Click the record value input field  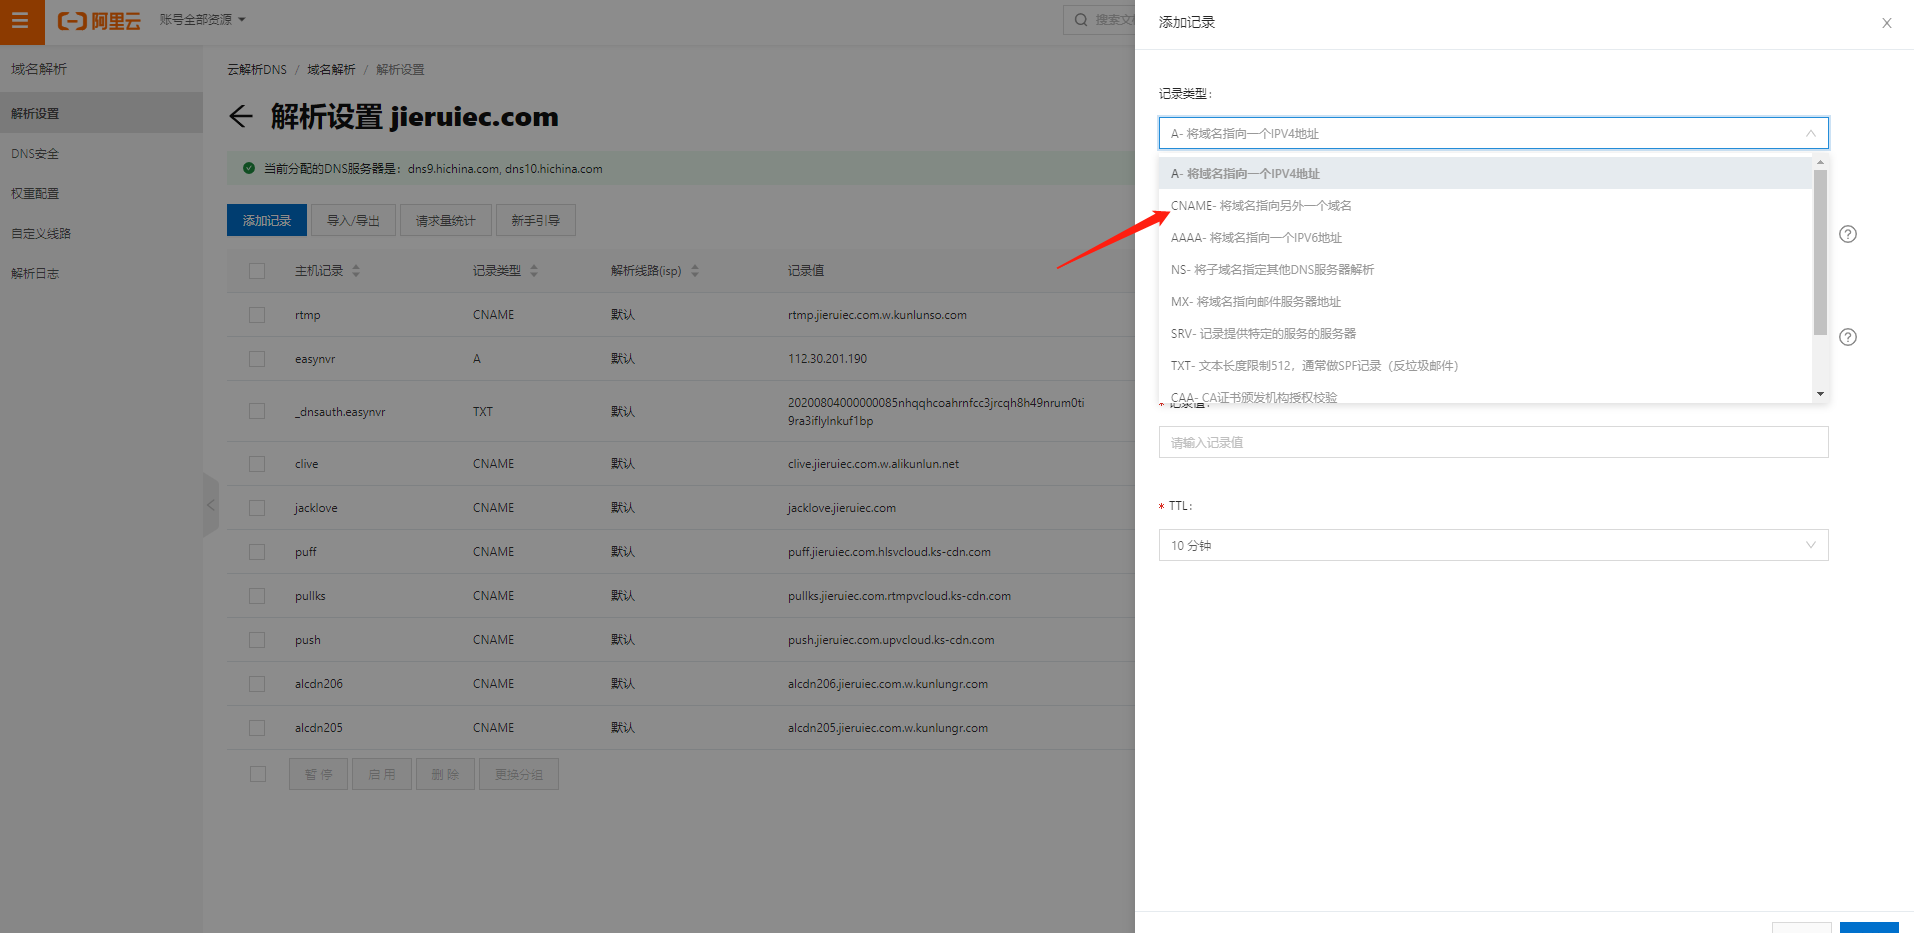(x=1493, y=442)
